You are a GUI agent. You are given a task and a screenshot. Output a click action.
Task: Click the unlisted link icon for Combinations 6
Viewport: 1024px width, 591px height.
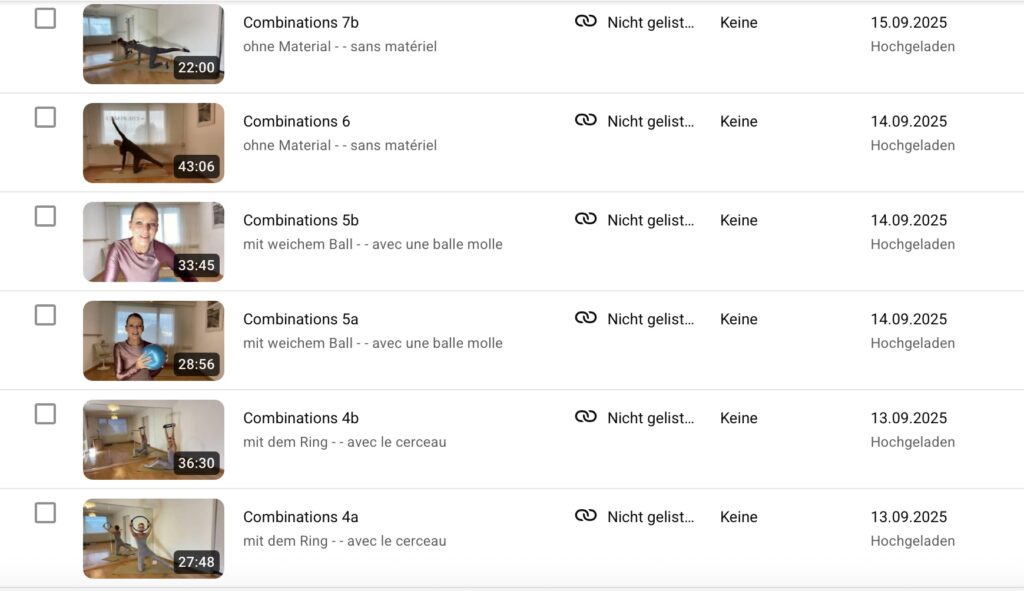pos(586,121)
